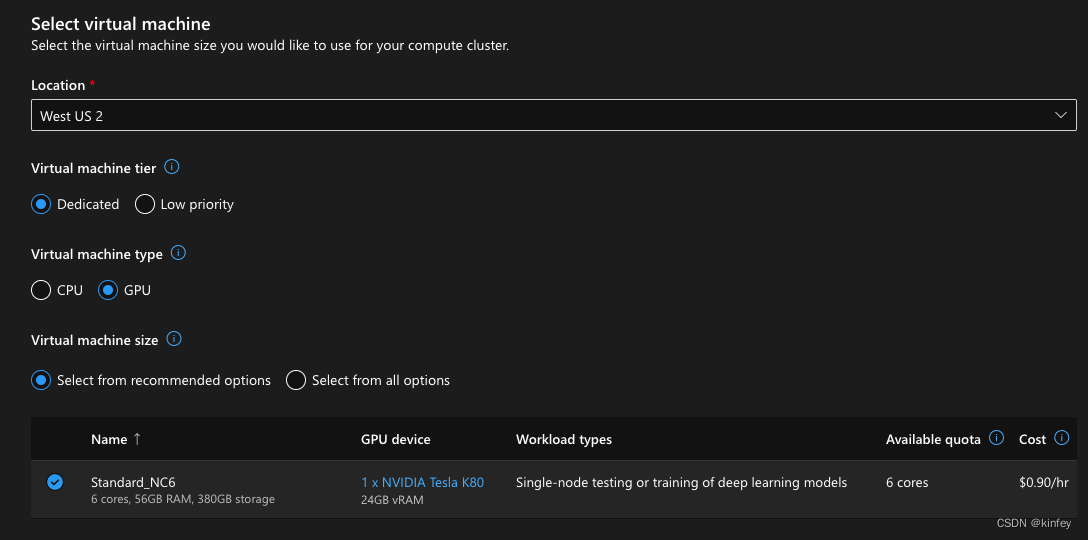The width and height of the screenshot is (1088, 540).
Task: Click the Location dropdown chevron arrow
Action: click(1060, 115)
